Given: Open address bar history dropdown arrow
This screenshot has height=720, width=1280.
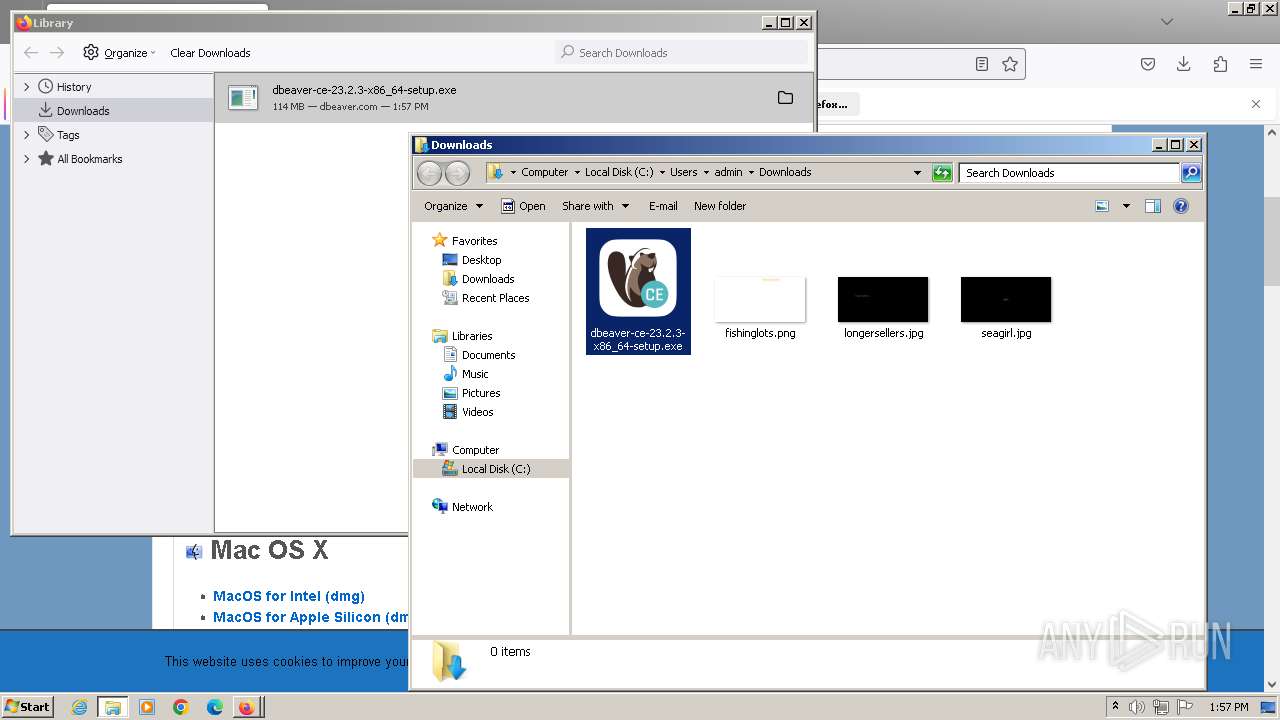Looking at the screenshot, I should pos(917,173).
